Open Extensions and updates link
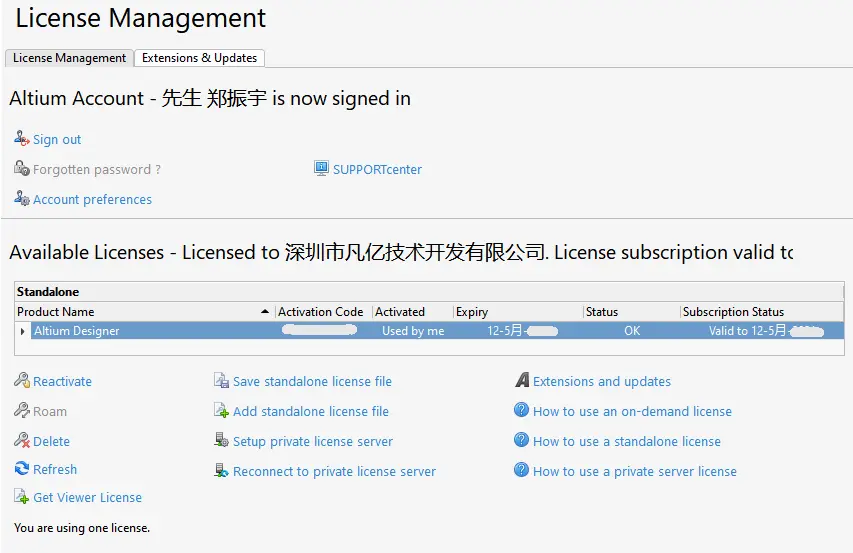 point(602,382)
